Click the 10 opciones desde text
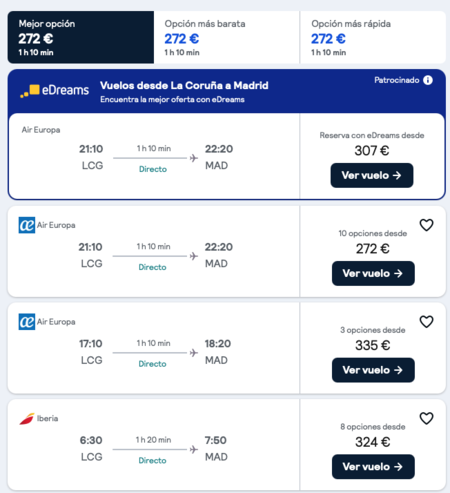The image size is (450, 493). pos(373,233)
